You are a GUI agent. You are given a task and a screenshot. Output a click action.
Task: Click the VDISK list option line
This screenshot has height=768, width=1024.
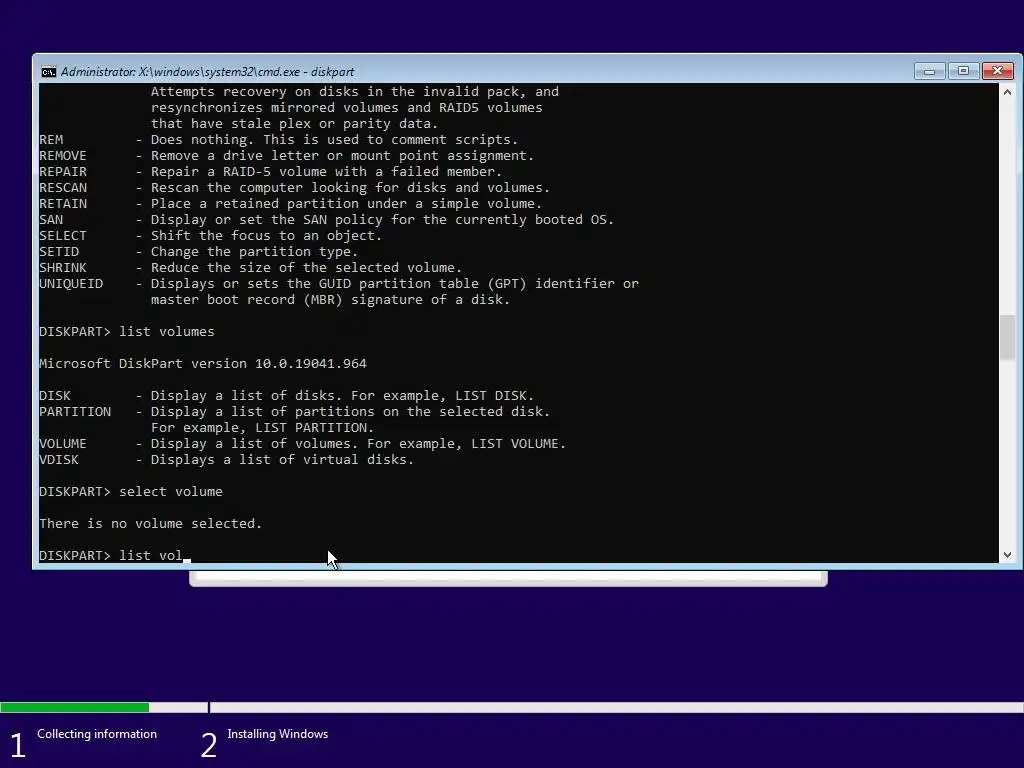coord(227,459)
